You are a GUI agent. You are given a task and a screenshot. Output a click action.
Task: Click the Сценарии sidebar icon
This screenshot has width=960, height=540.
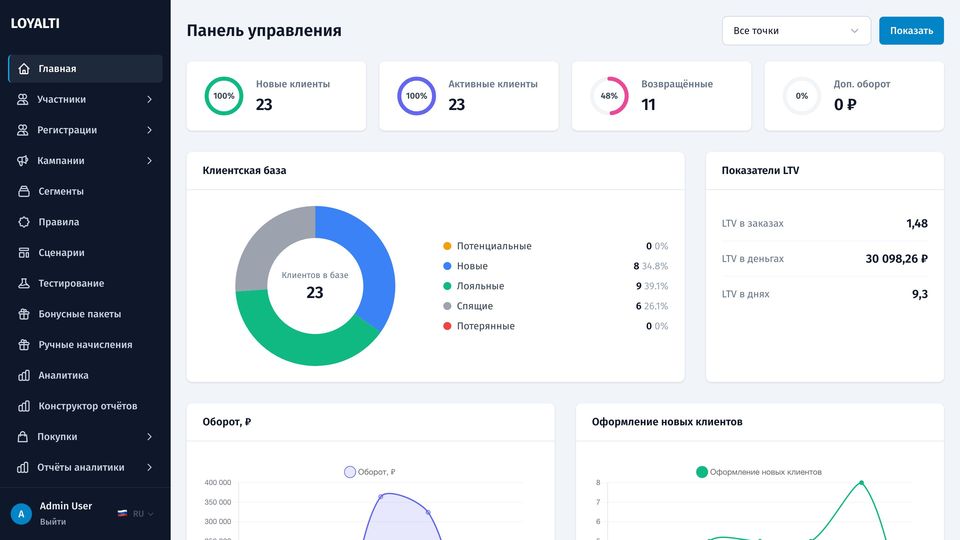click(x=24, y=252)
